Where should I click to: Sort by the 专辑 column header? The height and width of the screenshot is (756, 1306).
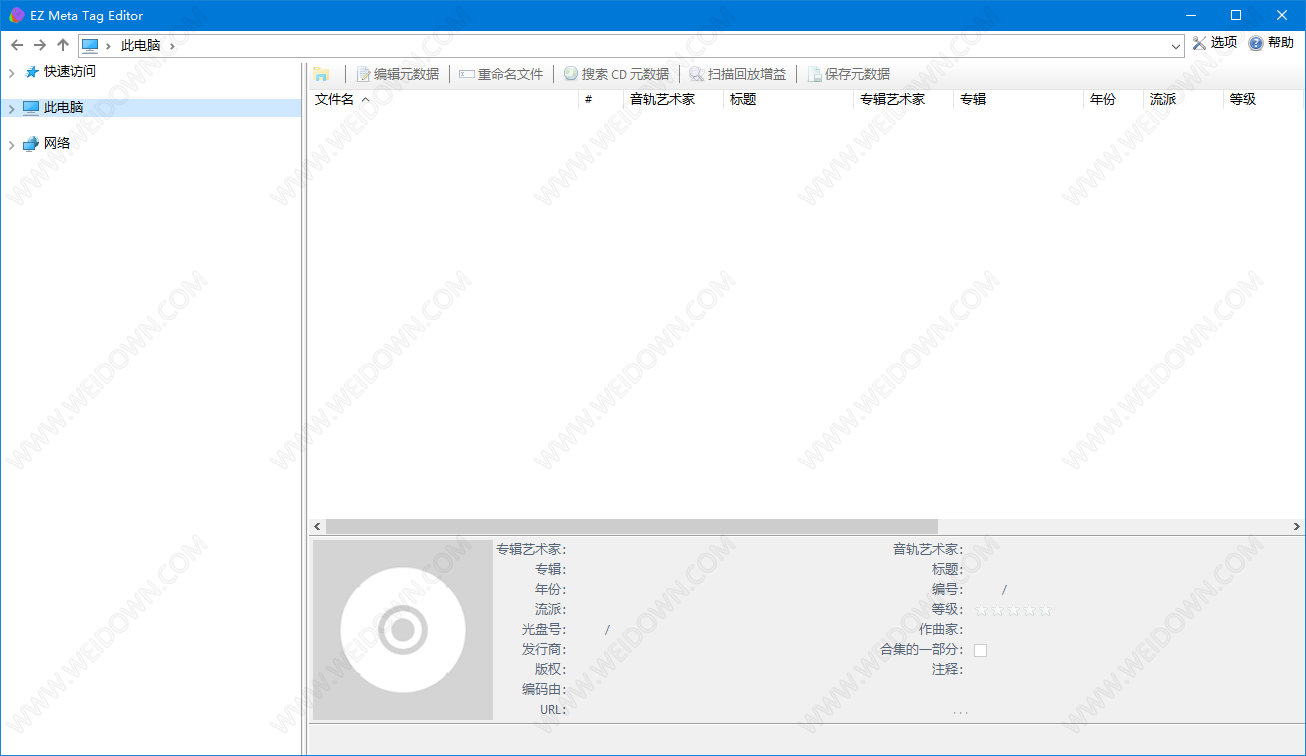pyautogui.click(x=1018, y=100)
